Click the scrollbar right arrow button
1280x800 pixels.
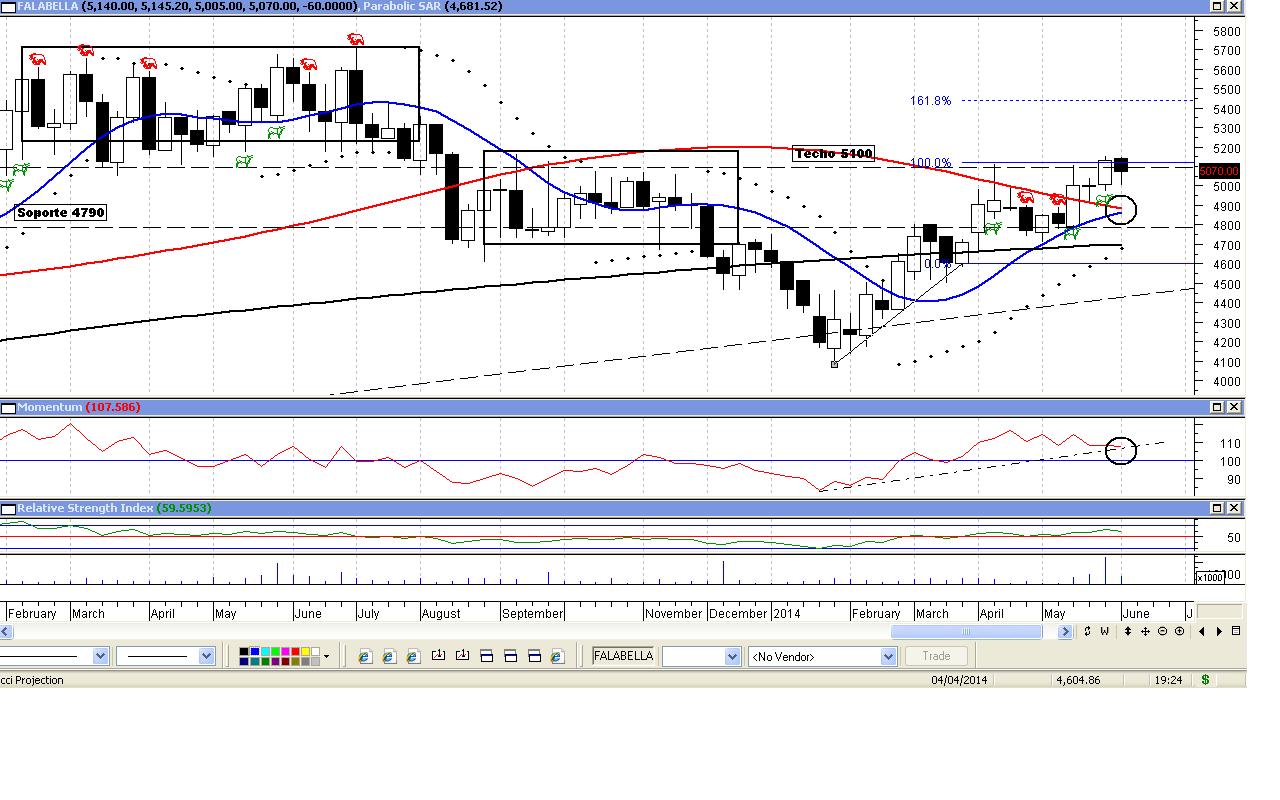click(x=1064, y=631)
